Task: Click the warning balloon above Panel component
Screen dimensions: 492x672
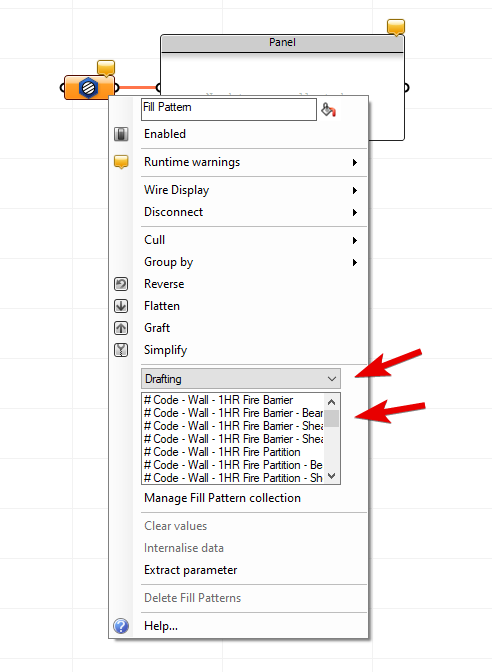Action: 396,27
